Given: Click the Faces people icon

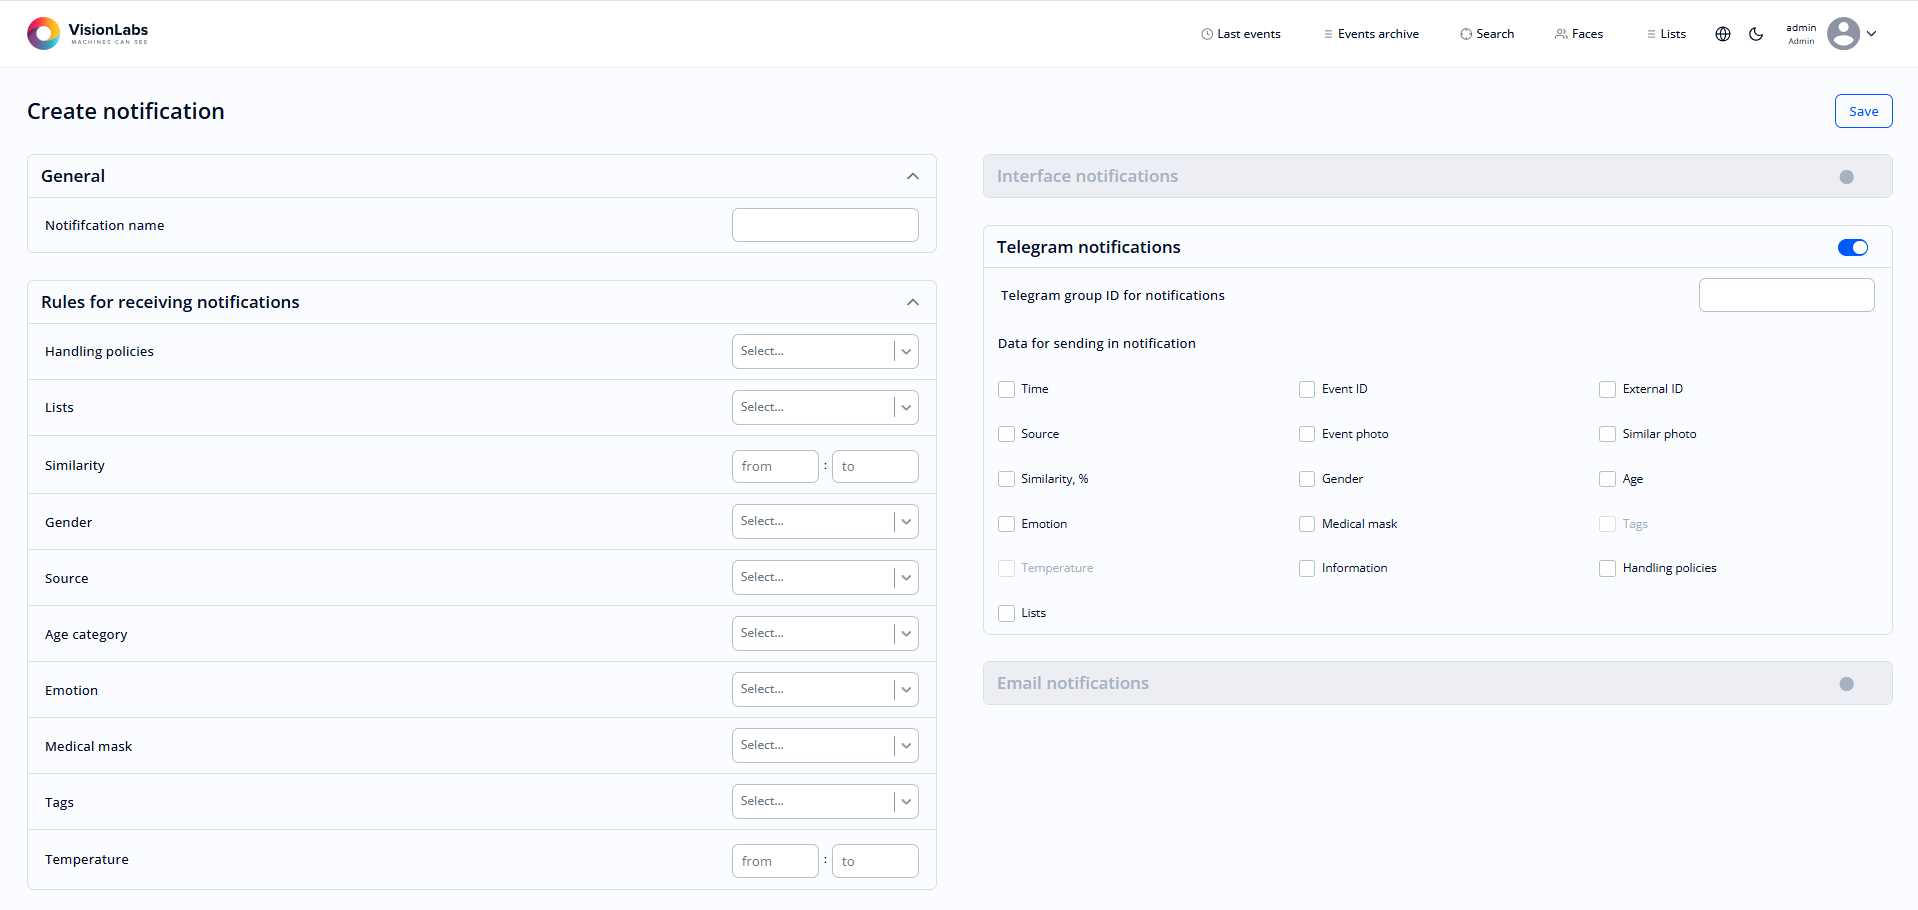Looking at the screenshot, I should point(1560,33).
